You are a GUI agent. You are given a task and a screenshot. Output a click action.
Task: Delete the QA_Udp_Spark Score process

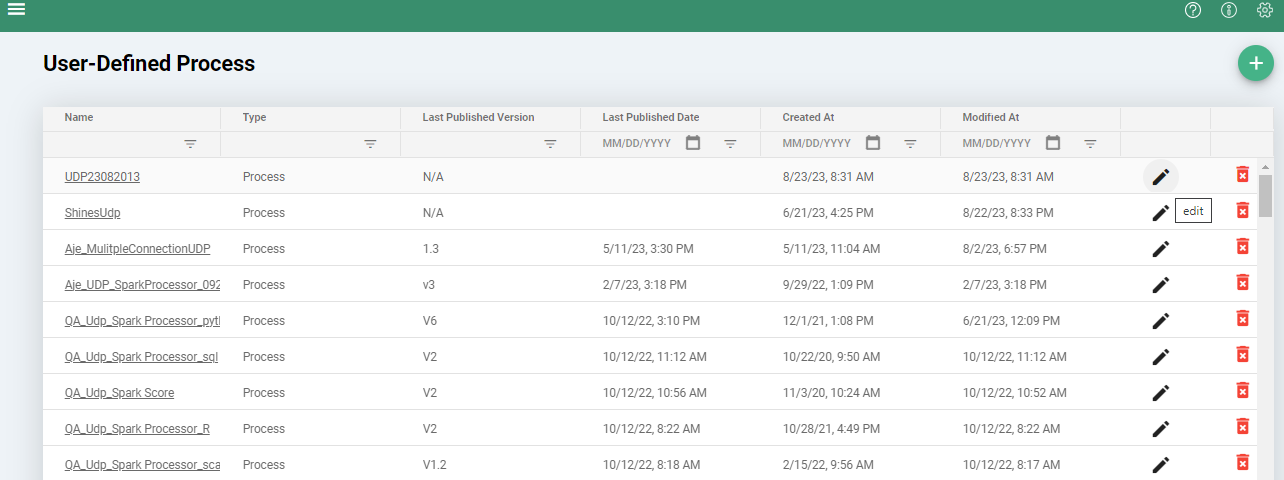[1242, 390]
